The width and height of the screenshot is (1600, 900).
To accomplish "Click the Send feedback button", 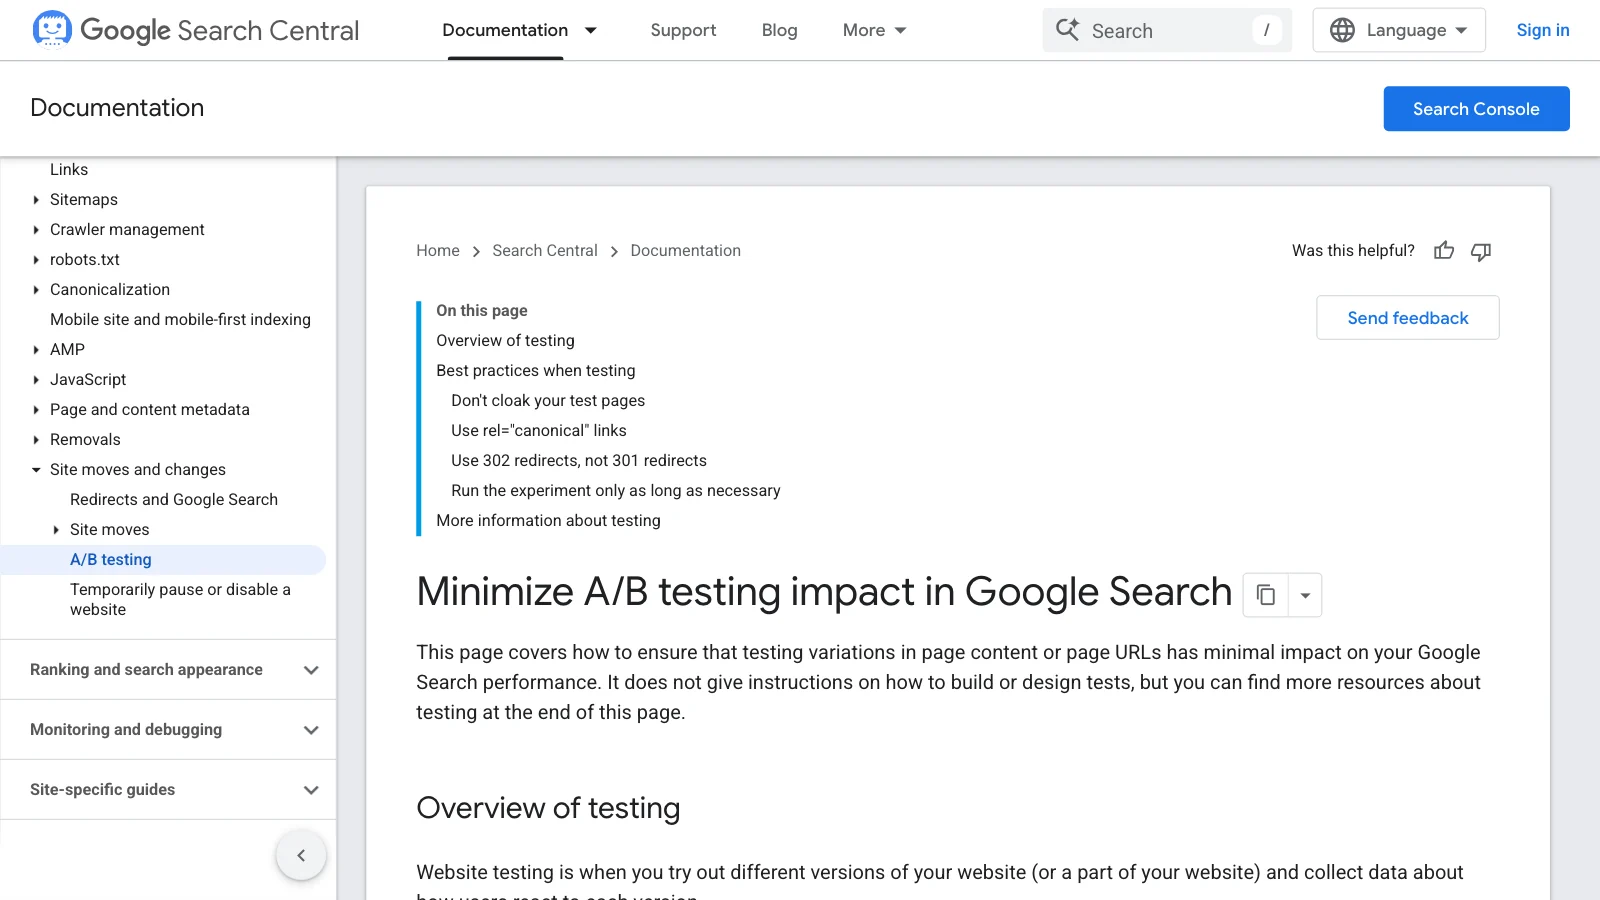I will point(1408,318).
